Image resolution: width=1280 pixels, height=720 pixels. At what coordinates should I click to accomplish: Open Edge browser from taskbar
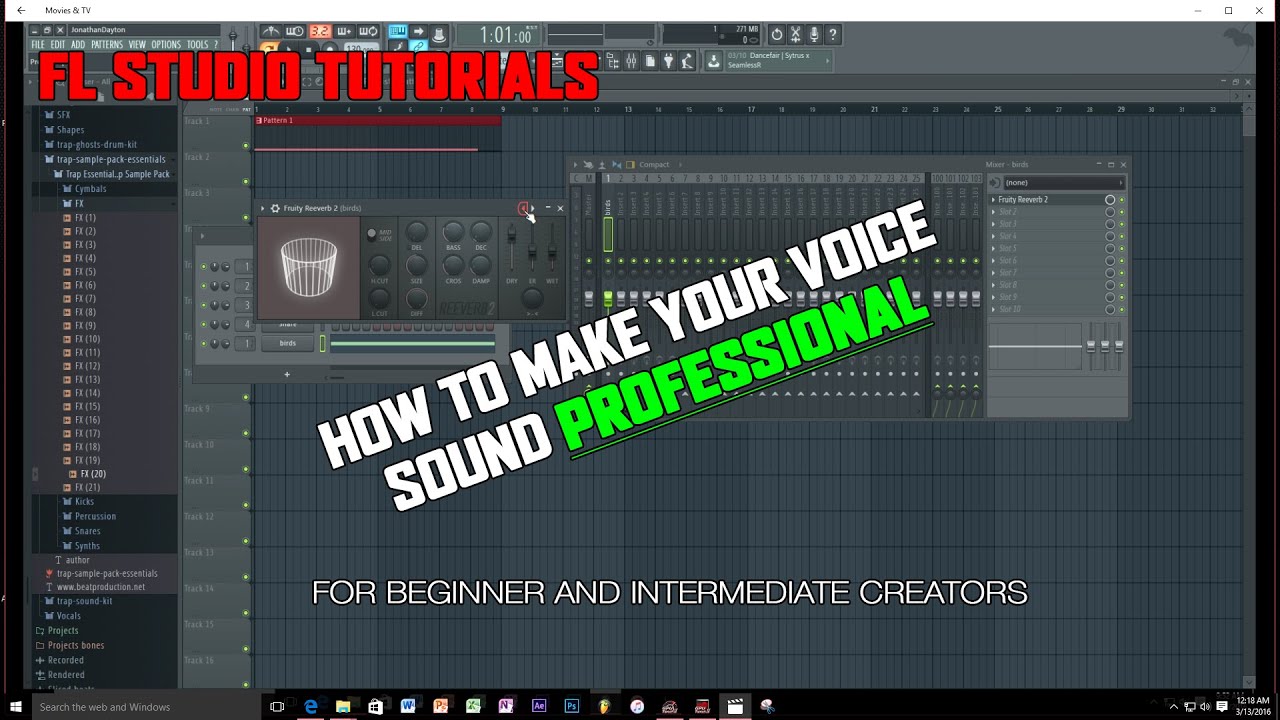point(311,706)
